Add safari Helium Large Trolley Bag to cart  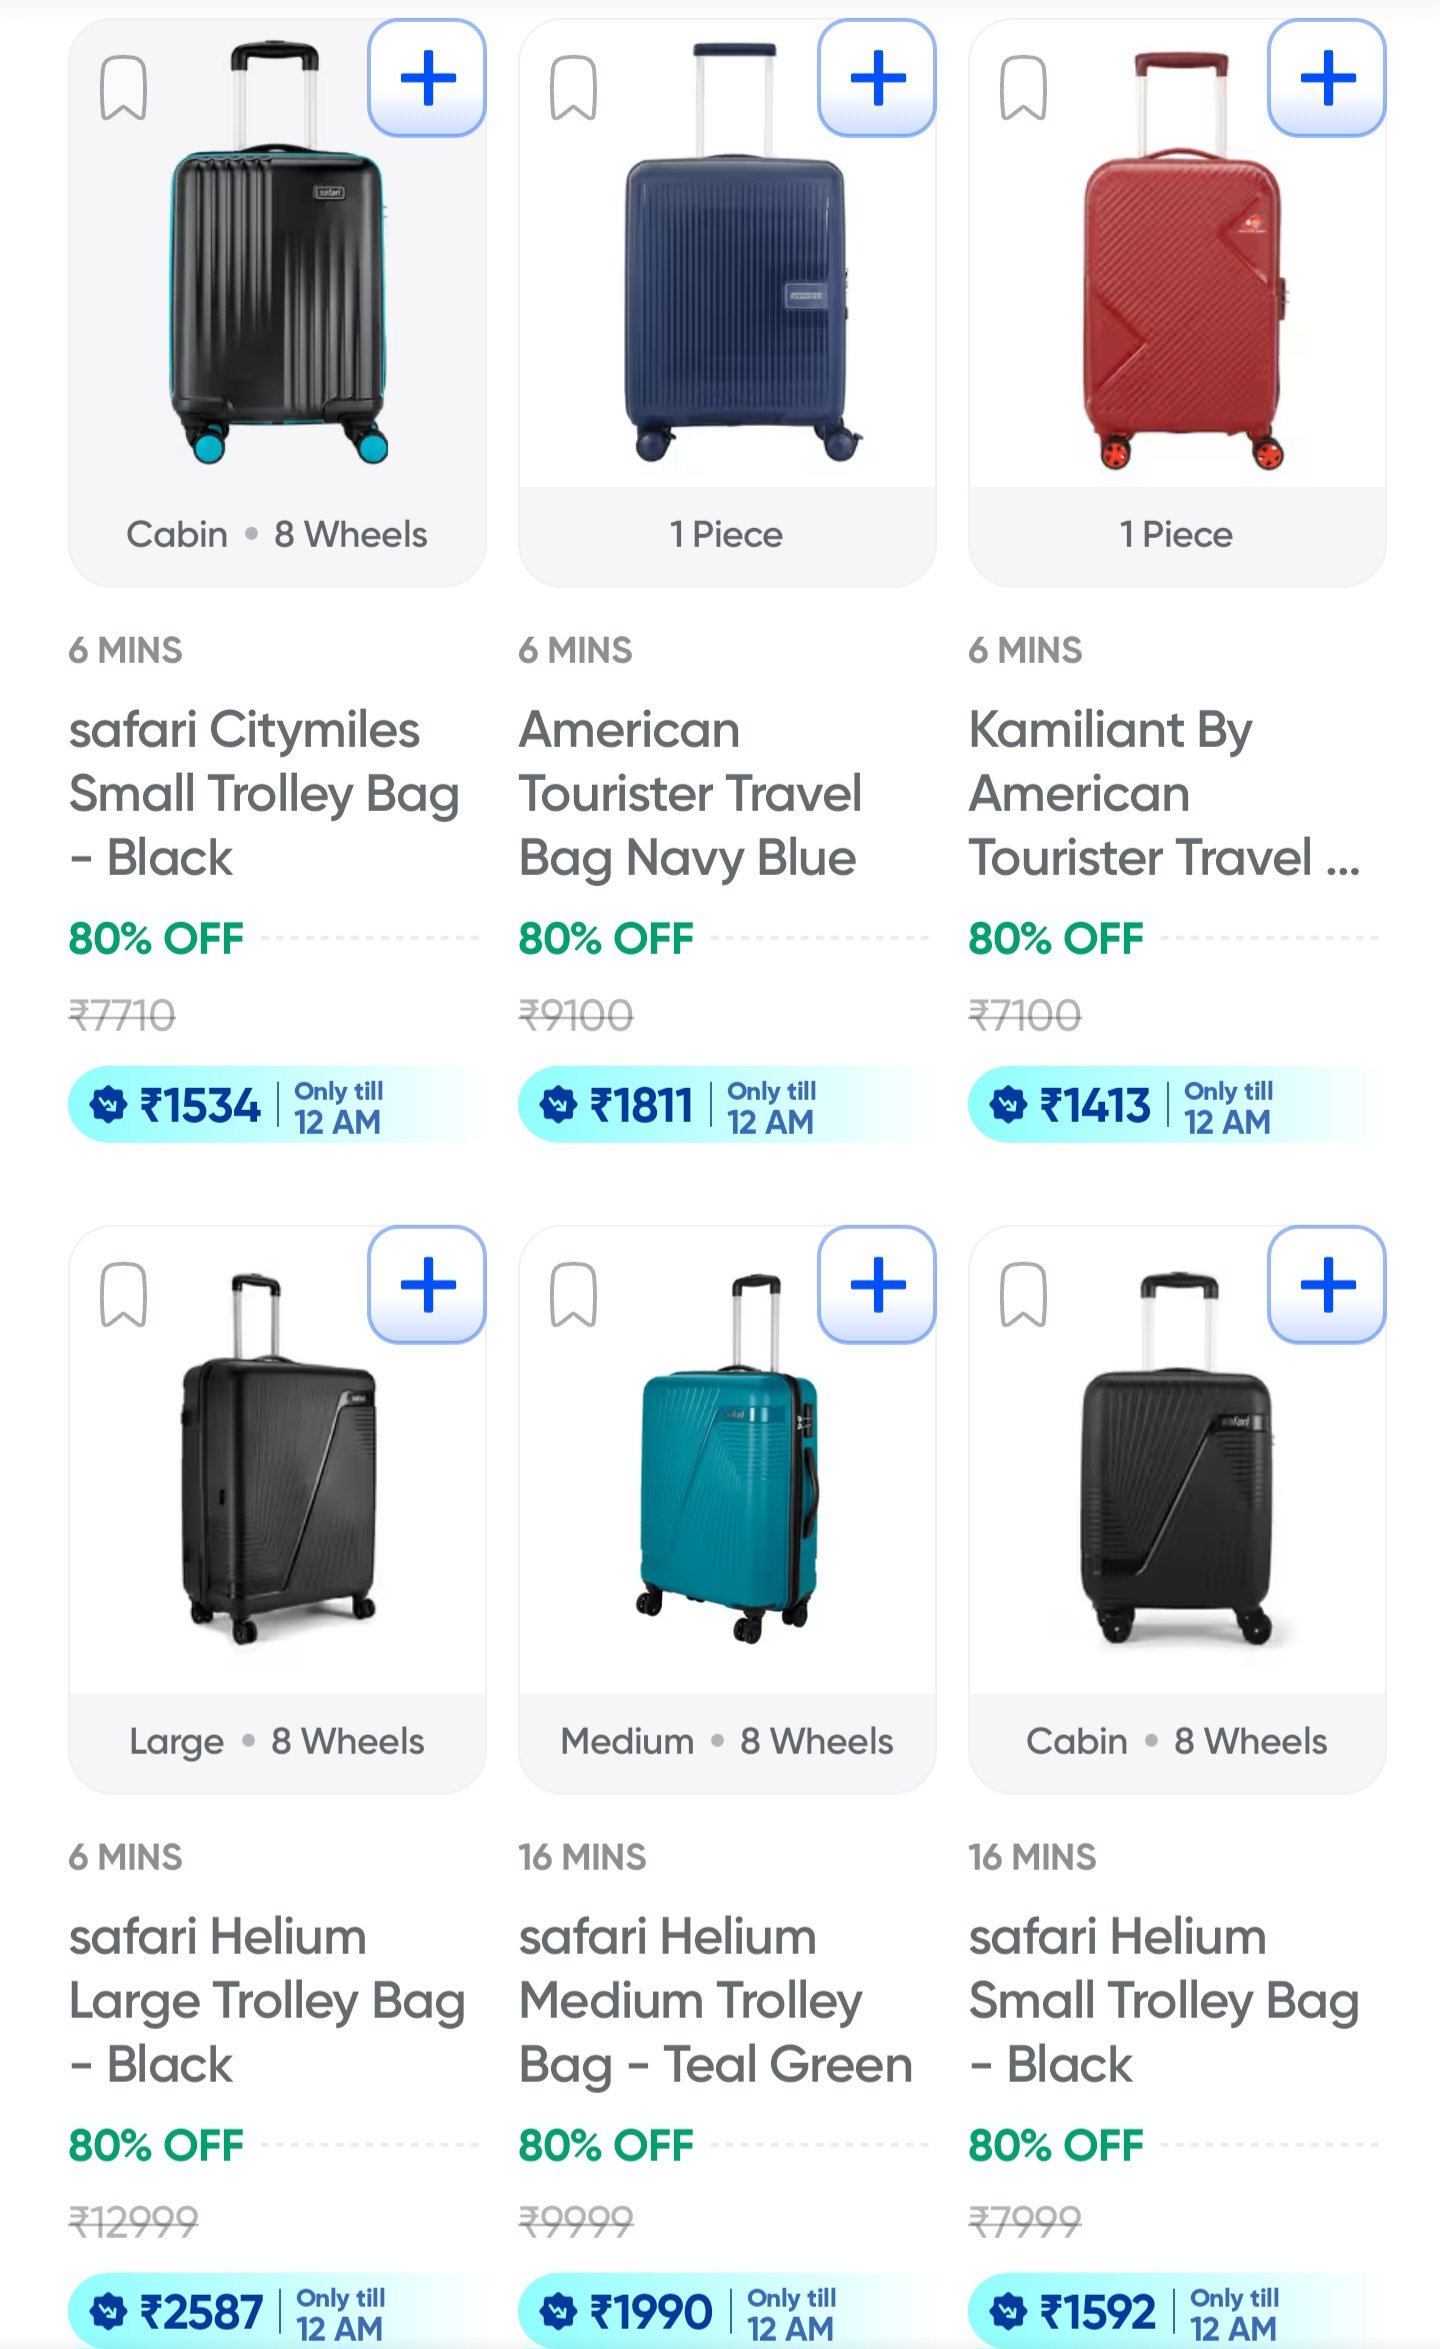click(427, 1285)
